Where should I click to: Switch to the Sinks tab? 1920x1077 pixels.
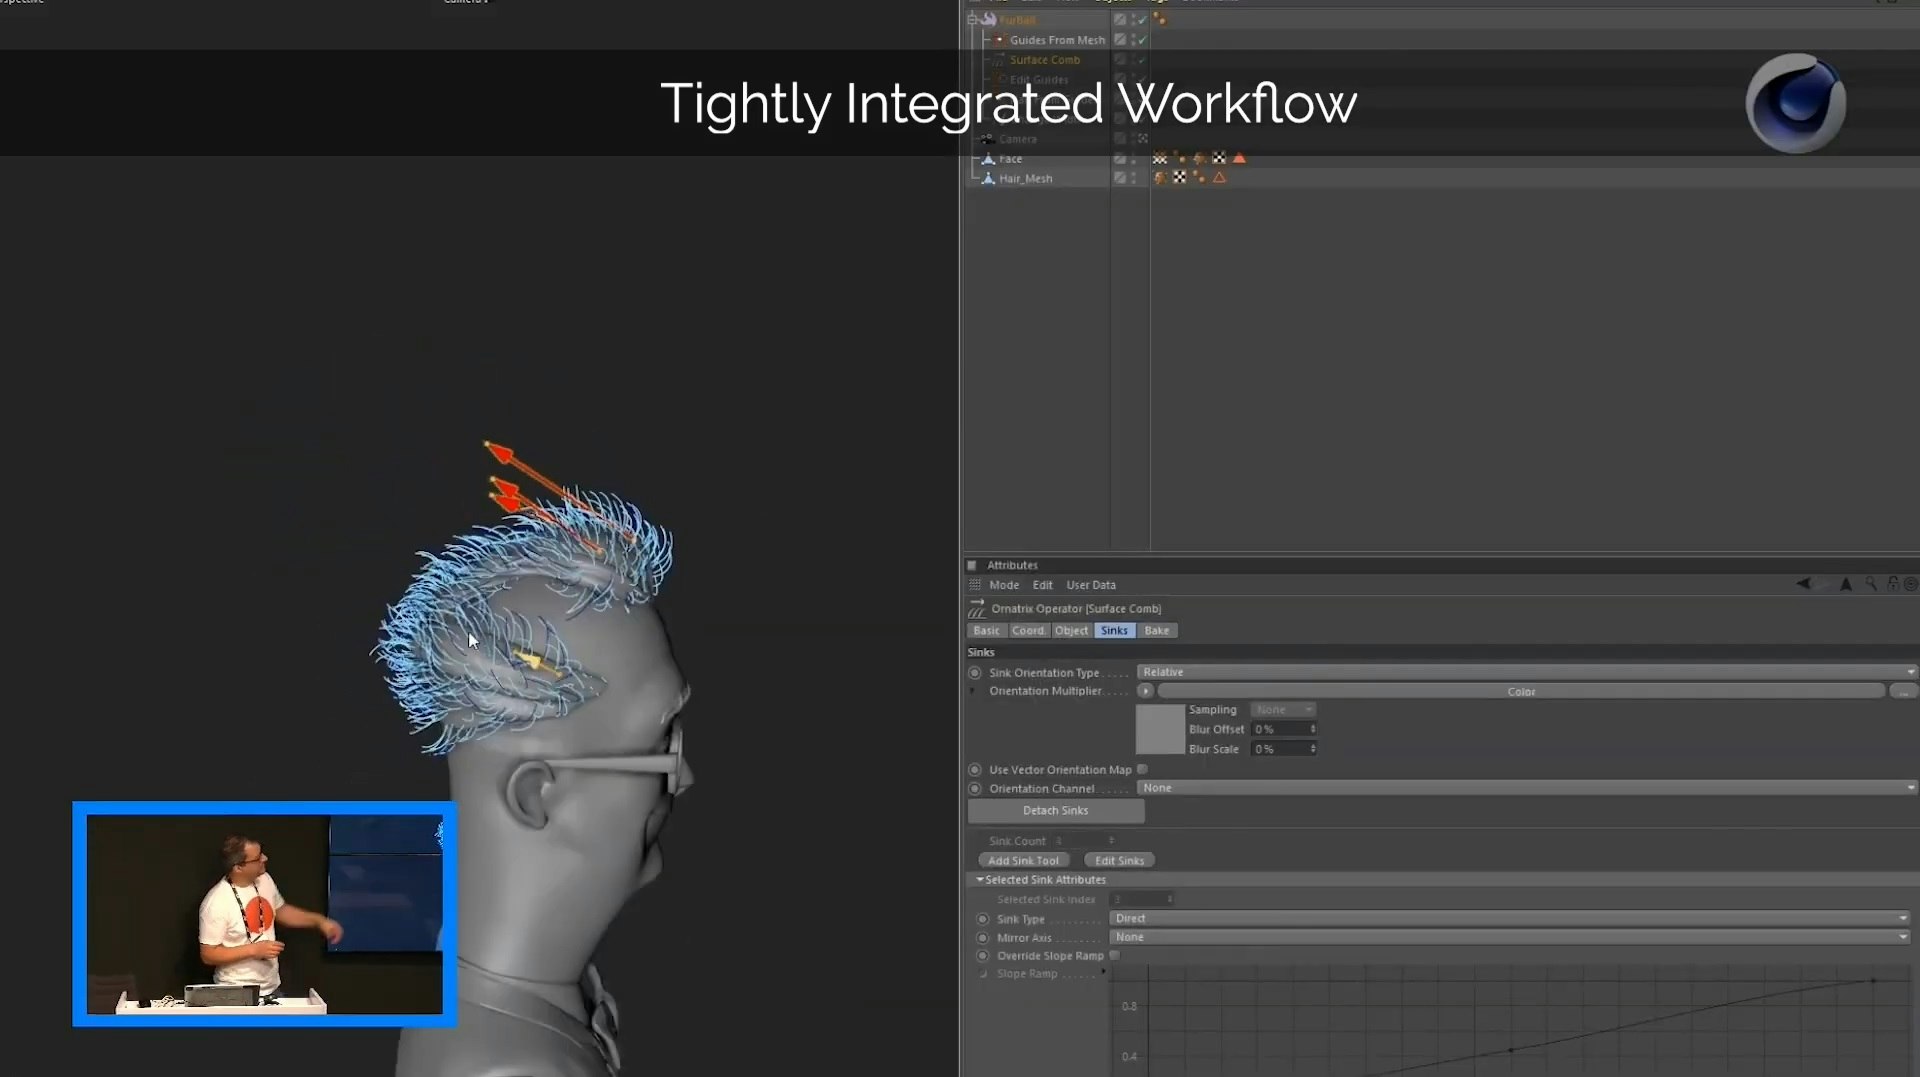1114,631
